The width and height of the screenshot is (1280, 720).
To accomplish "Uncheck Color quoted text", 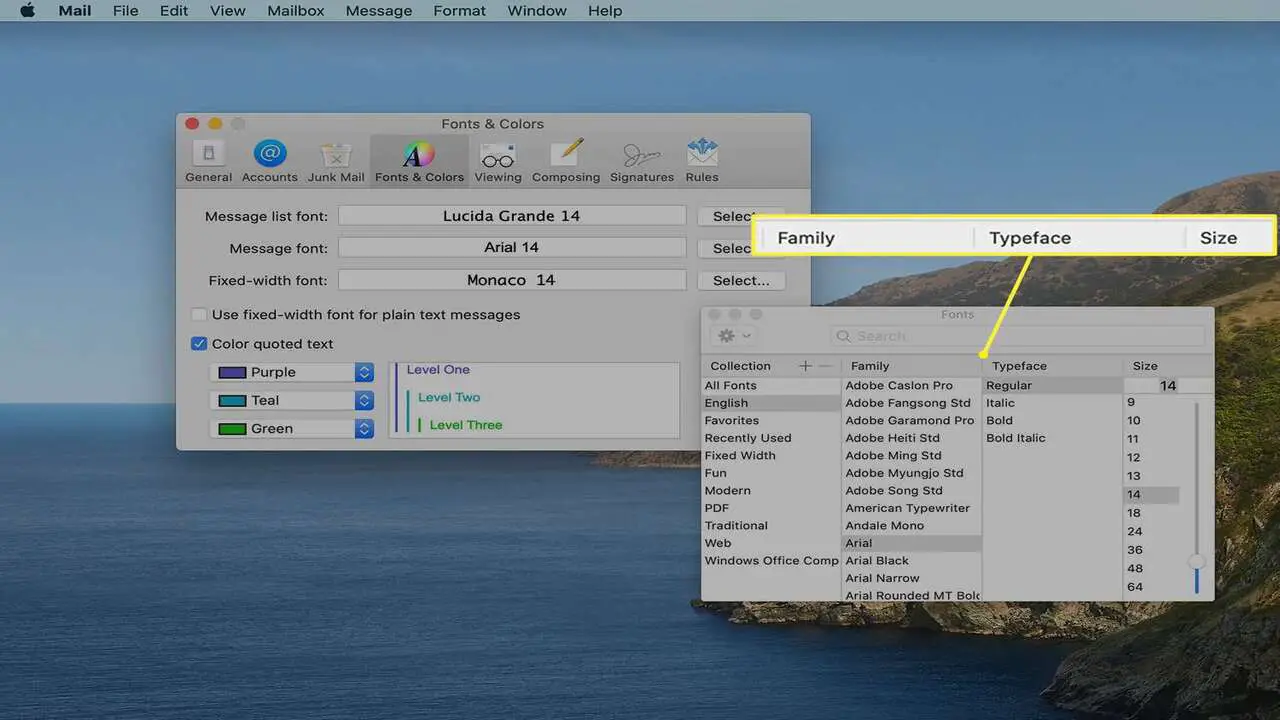I will [199, 343].
